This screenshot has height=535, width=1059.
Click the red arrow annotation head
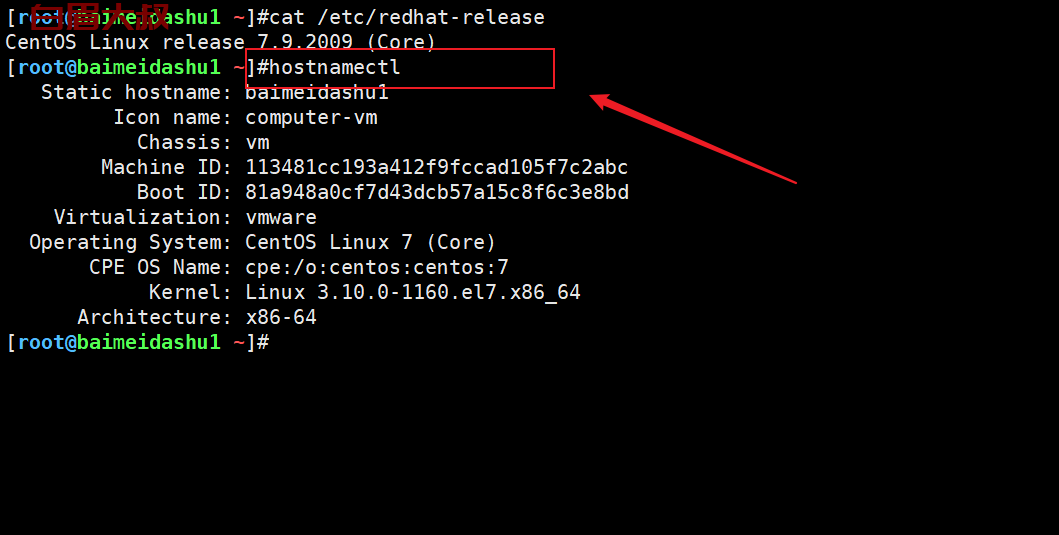[x=603, y=101]
